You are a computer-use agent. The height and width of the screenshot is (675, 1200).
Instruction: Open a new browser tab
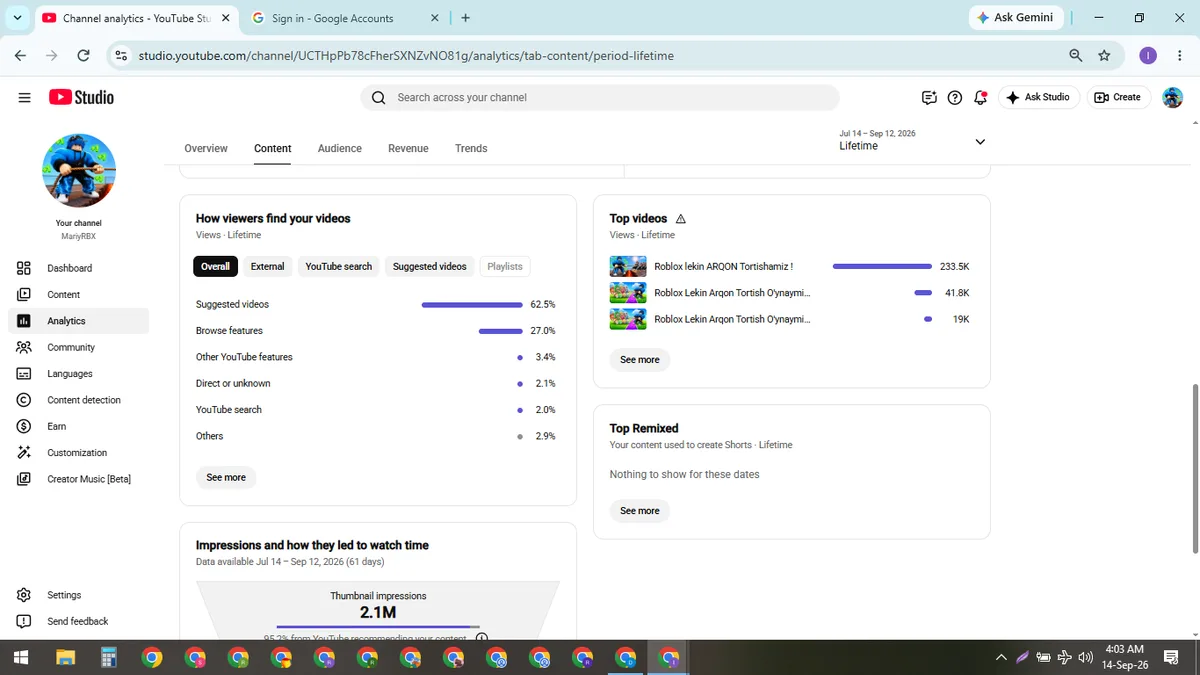(466, 18)
